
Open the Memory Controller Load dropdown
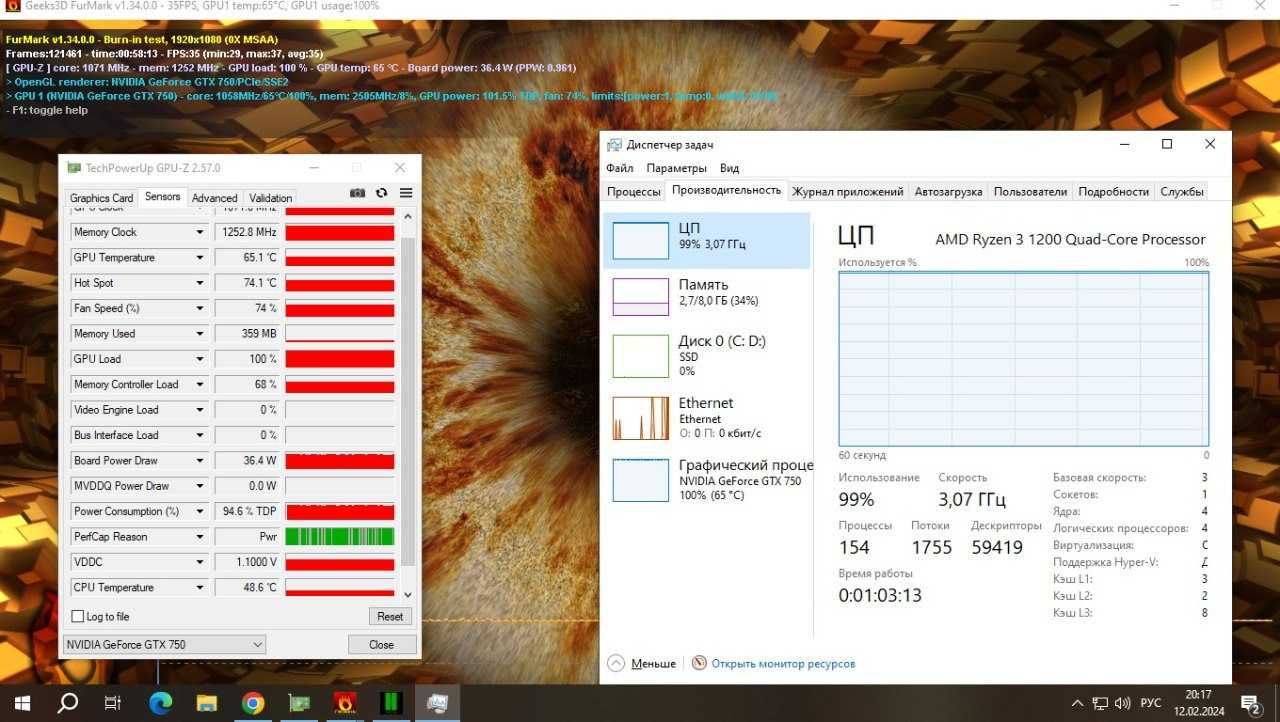199,384
